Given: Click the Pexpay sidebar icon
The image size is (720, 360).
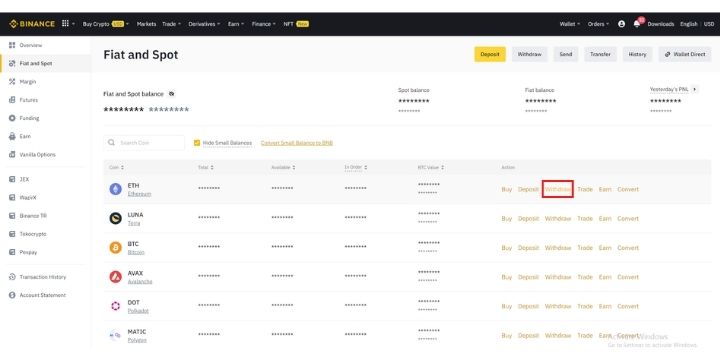Looking at the screenshot, I should point(12,252).
